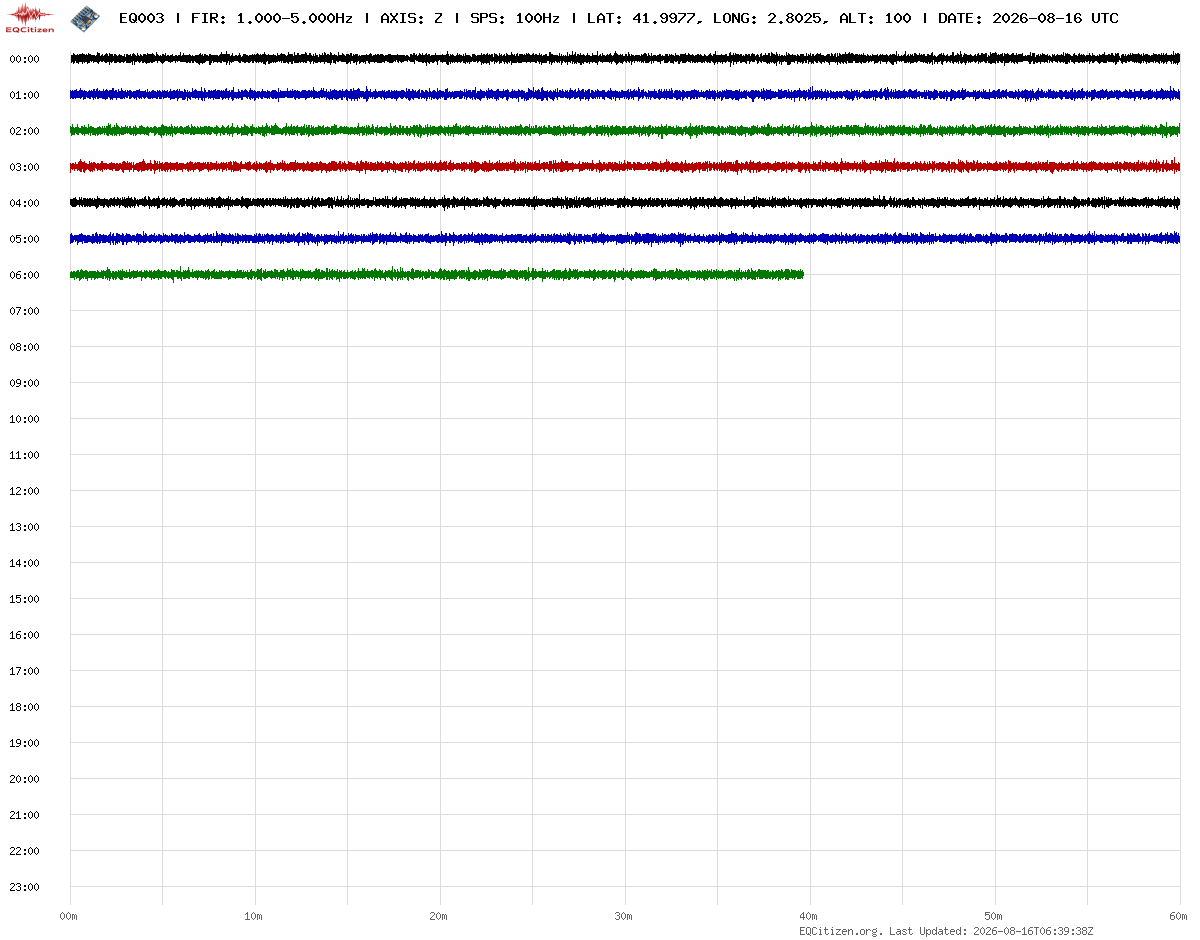Click the blue 05:00 seismic trace
This screenshot has height=940, width=1200.
coord(625,239)
